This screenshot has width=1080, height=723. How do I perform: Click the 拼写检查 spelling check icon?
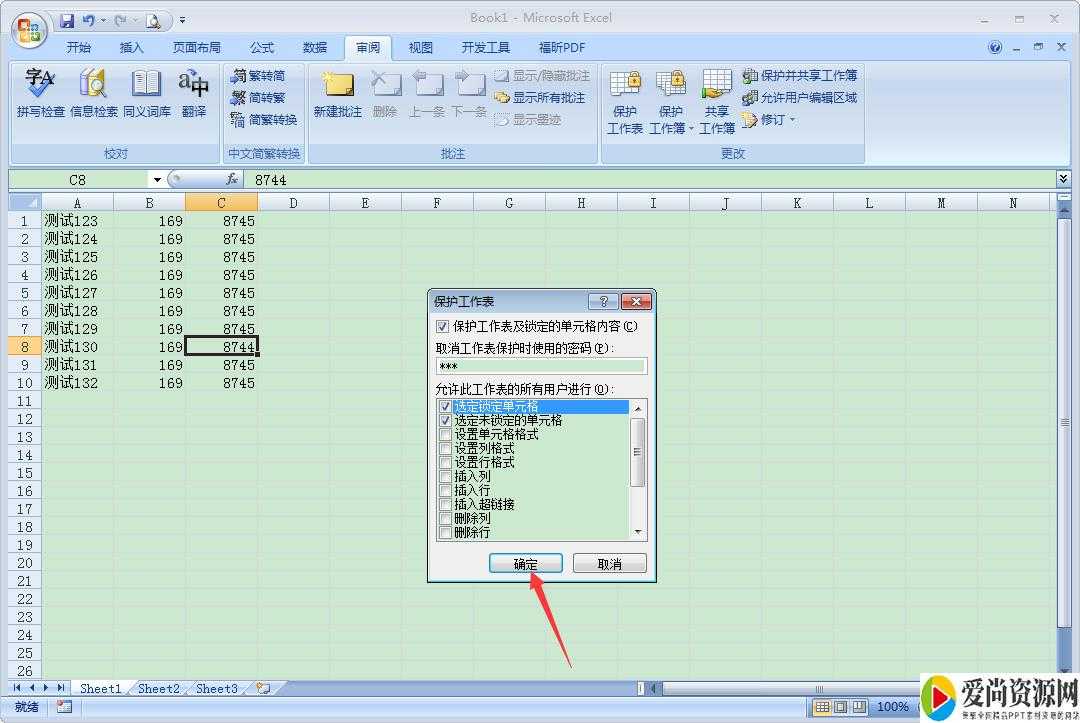pyautogui.click(x=40, y=93)
